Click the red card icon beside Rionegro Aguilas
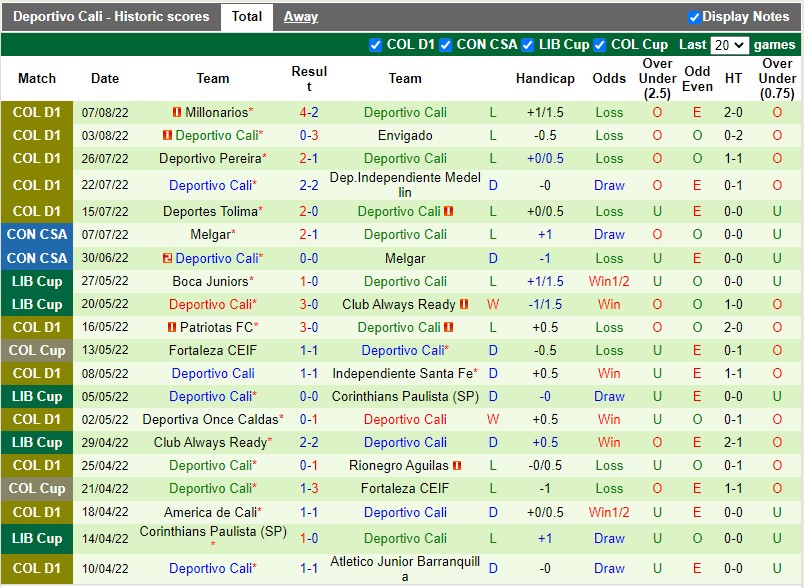Image resolution: width=804 pixels, height=588 pixels. pyautogui.click(x=457, y=465)
